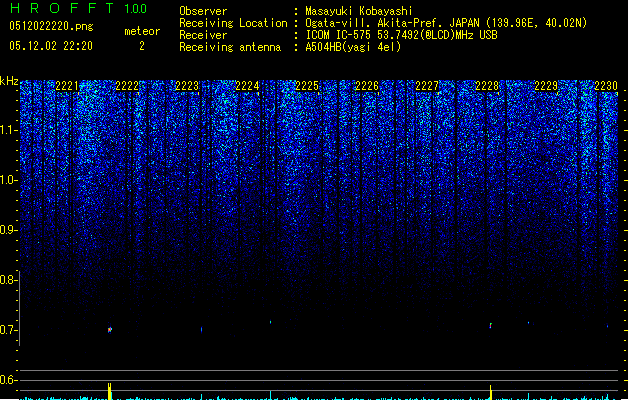This screenshot has width=629, height=400.
Task: Click the A504HB(yagi 4el) antenna text
Action: pos(353,47)
